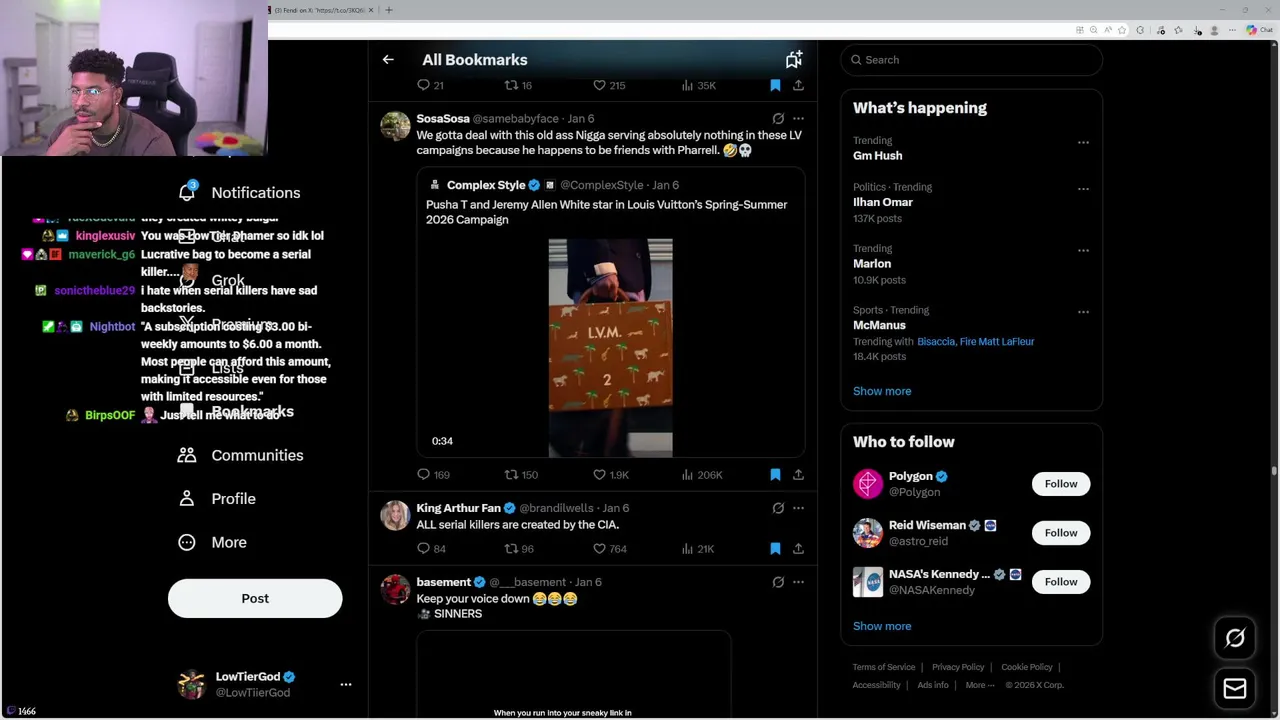Expand More in the X sidebar
This screenshot has height=720, width=1280.
[x=212, y=542]
